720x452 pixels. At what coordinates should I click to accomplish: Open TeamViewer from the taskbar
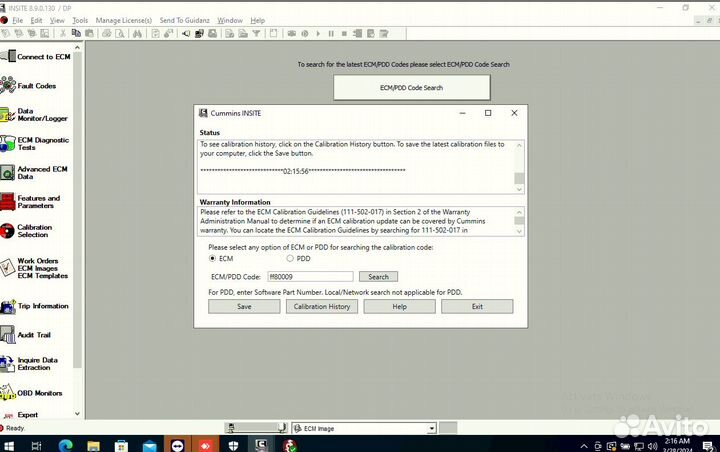[178, 446]
